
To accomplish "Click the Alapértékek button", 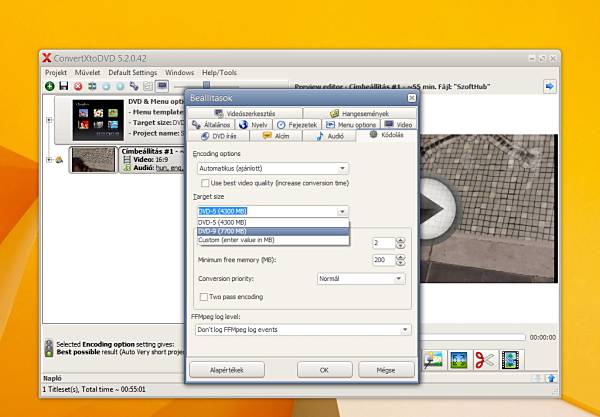I will click(x=227, y=370).
